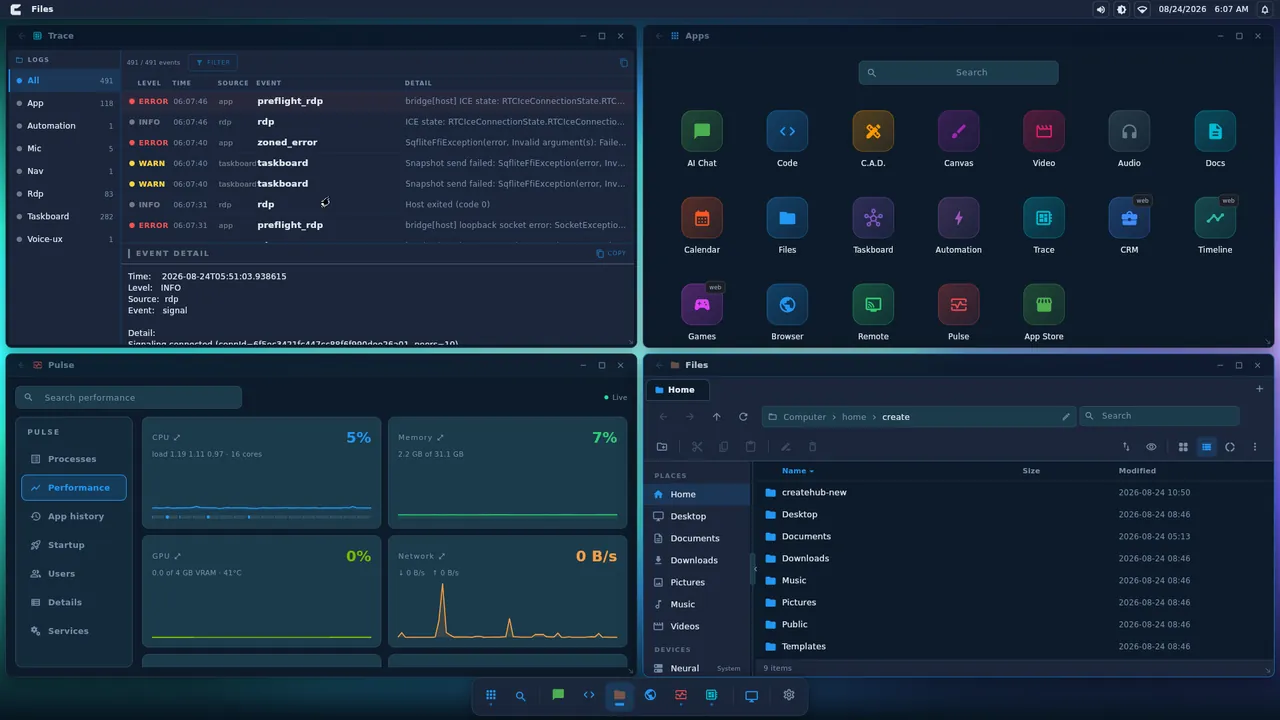
Task: Click the new folder icon in Files toolbar
Action: [662, 447]
